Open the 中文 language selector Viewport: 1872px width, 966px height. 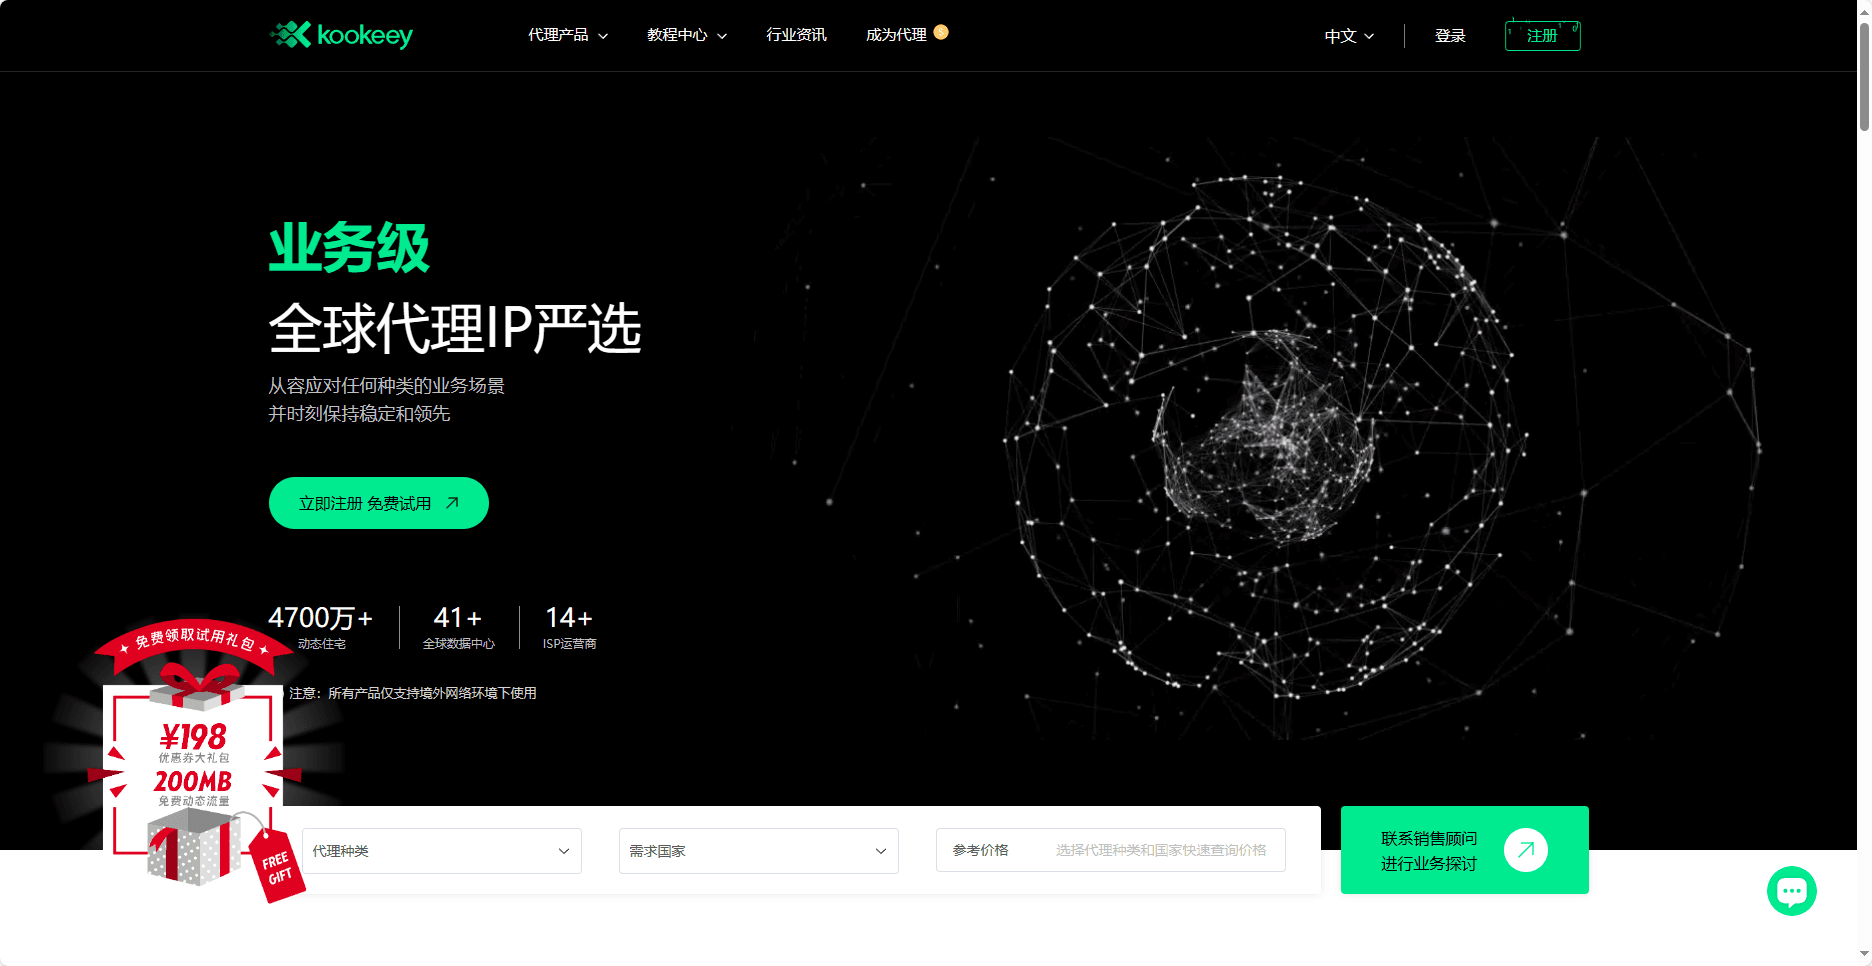pyautogui.click(x=1349, y=36)
